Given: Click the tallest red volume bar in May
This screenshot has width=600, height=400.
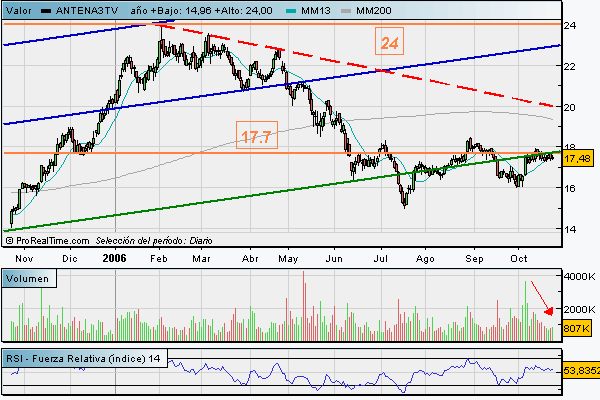Looking at the screenshot, I should point(303,306).
